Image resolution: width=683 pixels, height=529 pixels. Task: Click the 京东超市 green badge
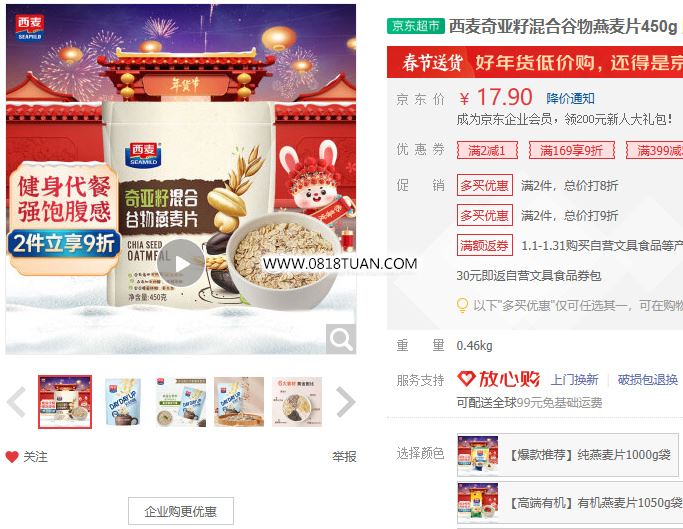click(x=416, y=26)
